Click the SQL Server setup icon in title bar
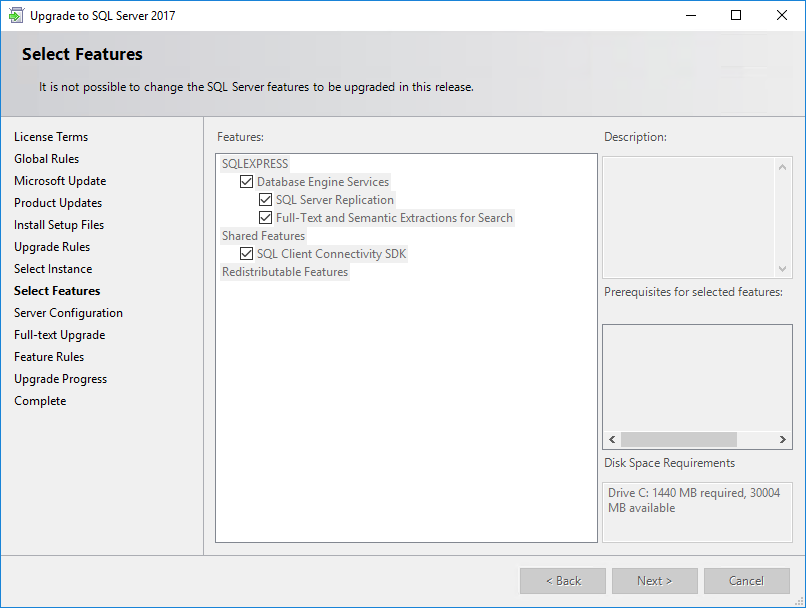The image size is (806, 608). tap(16, 15)
